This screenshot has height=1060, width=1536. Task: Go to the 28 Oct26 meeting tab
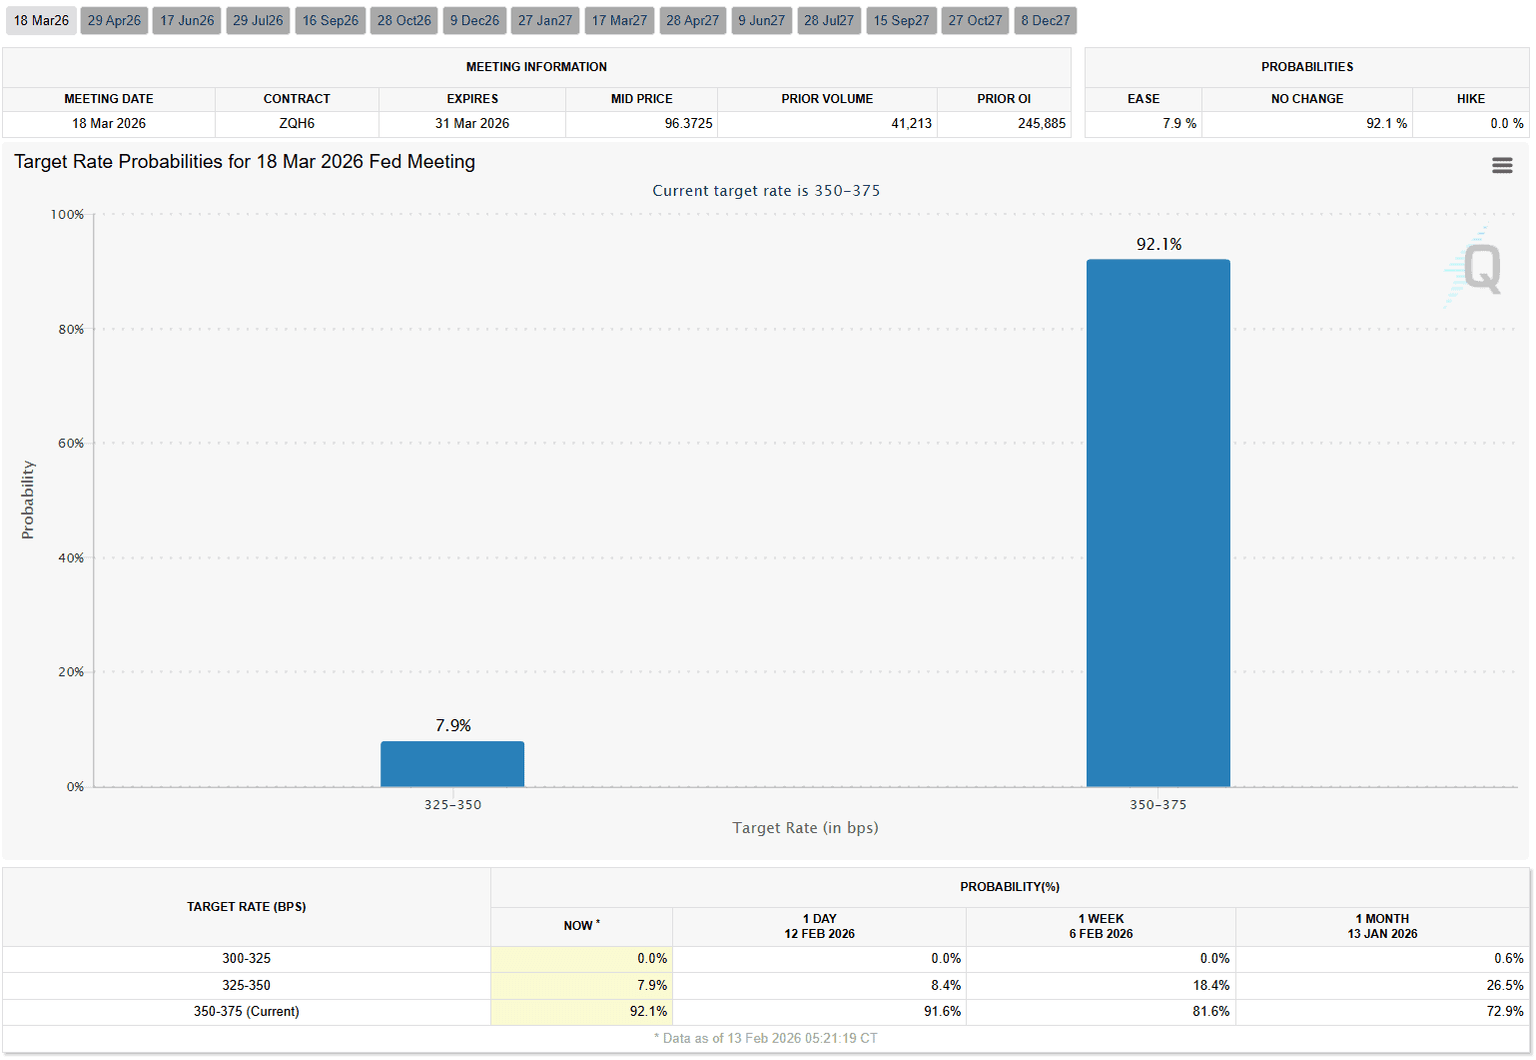click(404, 21)
